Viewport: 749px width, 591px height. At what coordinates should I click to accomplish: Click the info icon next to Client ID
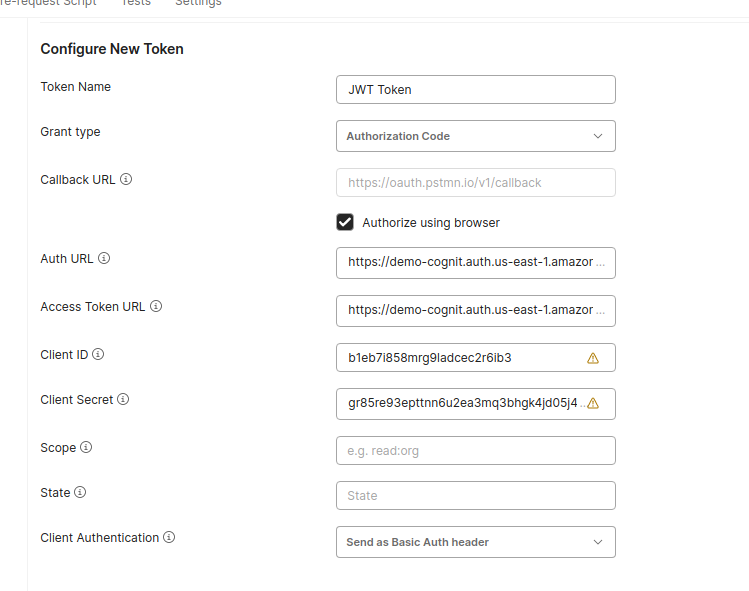pyautogui.click(x=98, y=354)
